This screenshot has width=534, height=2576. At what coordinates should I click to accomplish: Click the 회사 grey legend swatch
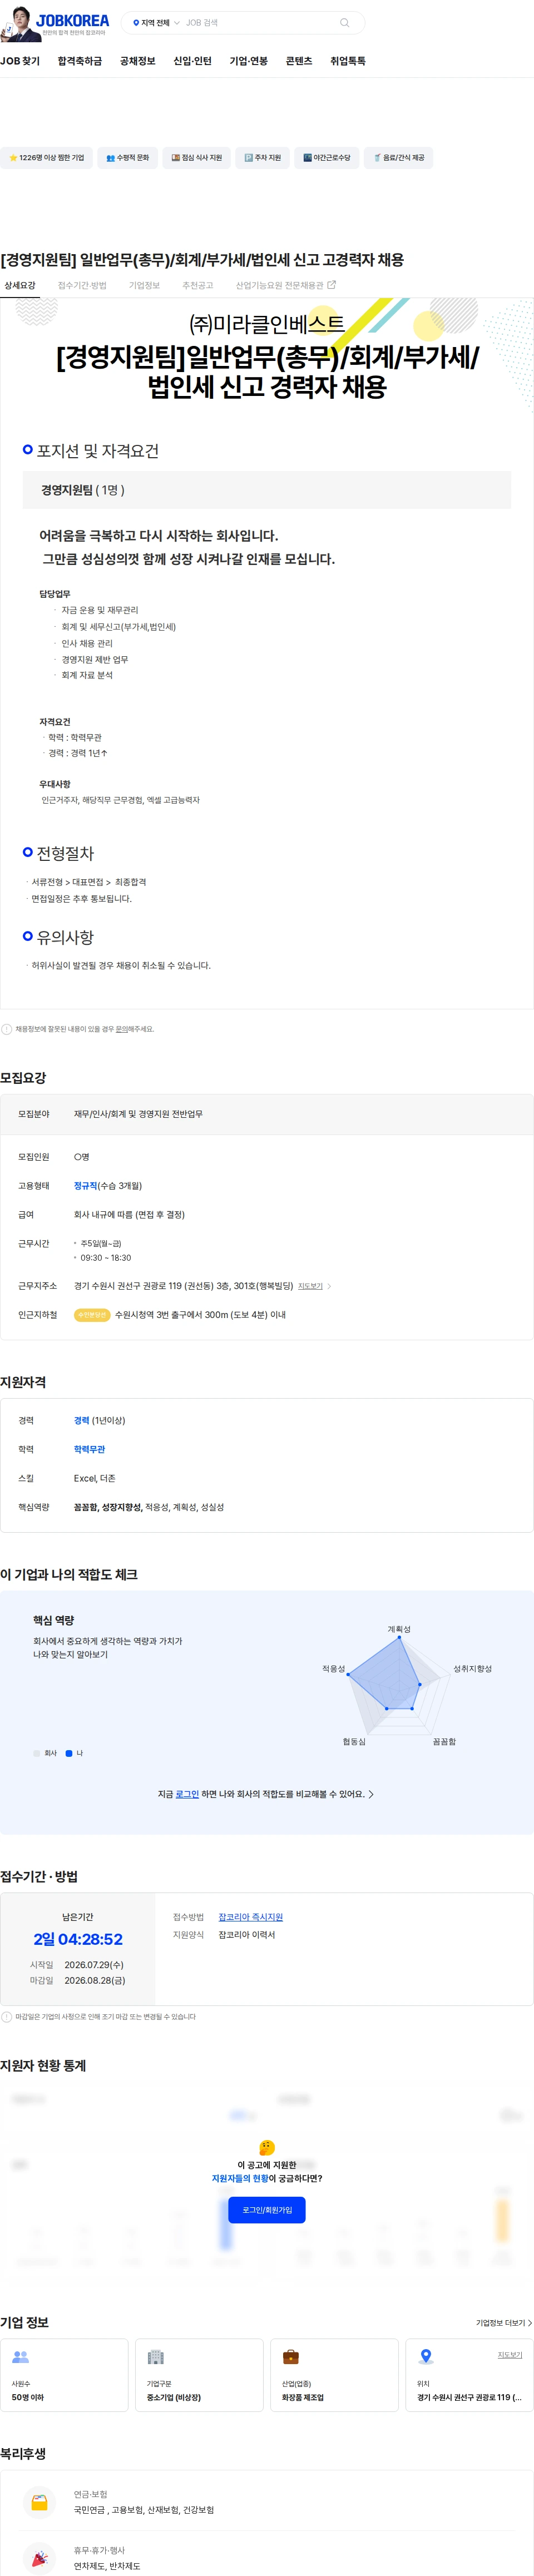tap(37, 1753)
